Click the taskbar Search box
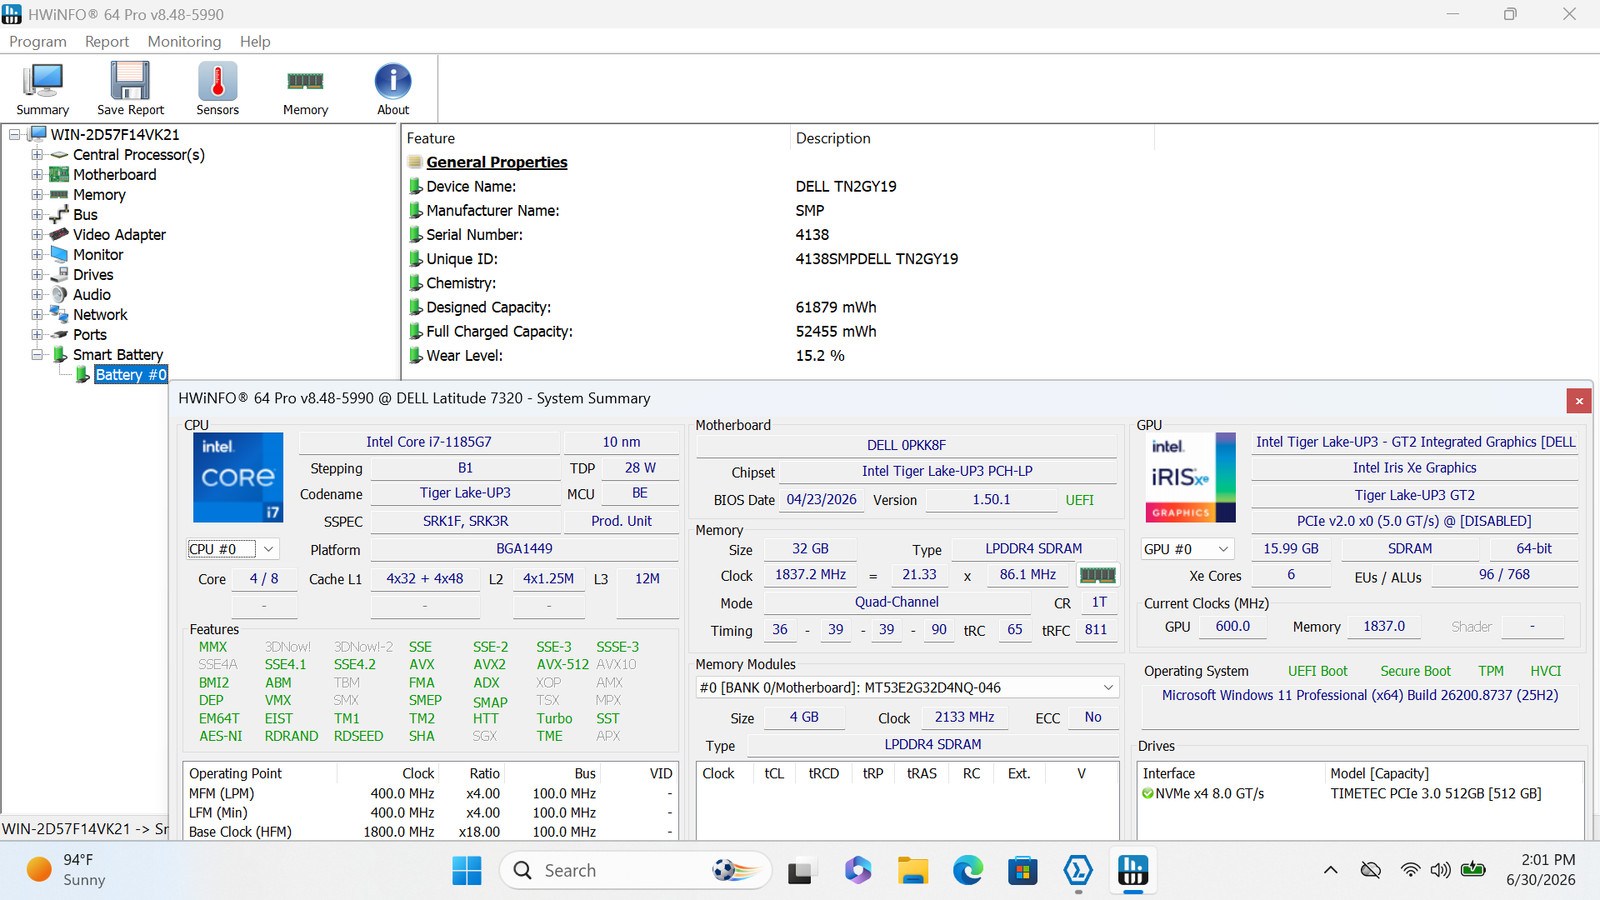The height and width of the screenshot is (900, 1600). click(x=635, y=871)
